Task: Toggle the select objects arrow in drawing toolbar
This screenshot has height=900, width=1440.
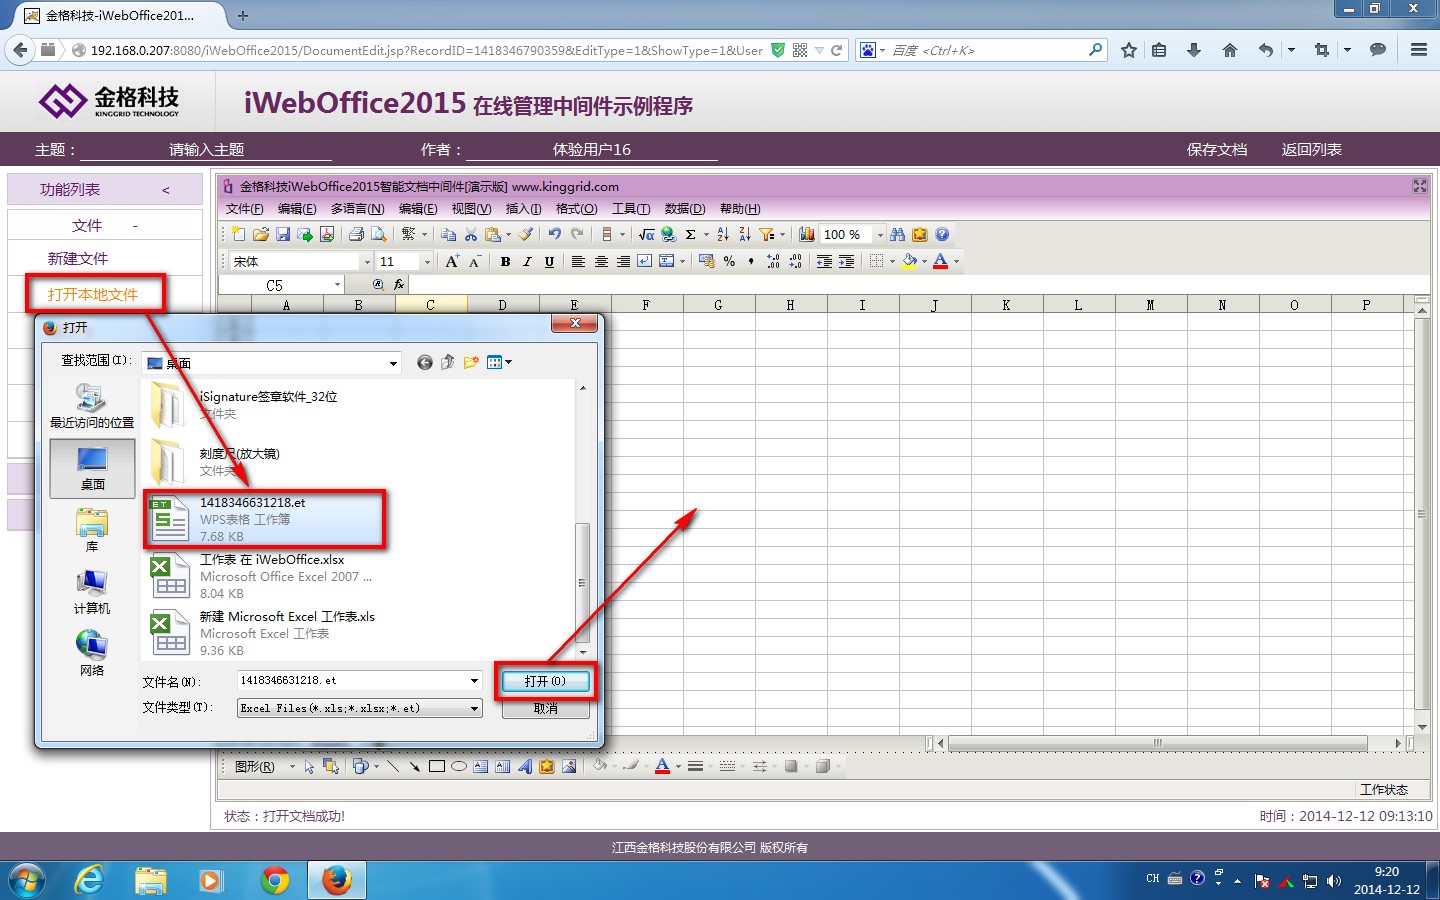Action: (309, 767)
